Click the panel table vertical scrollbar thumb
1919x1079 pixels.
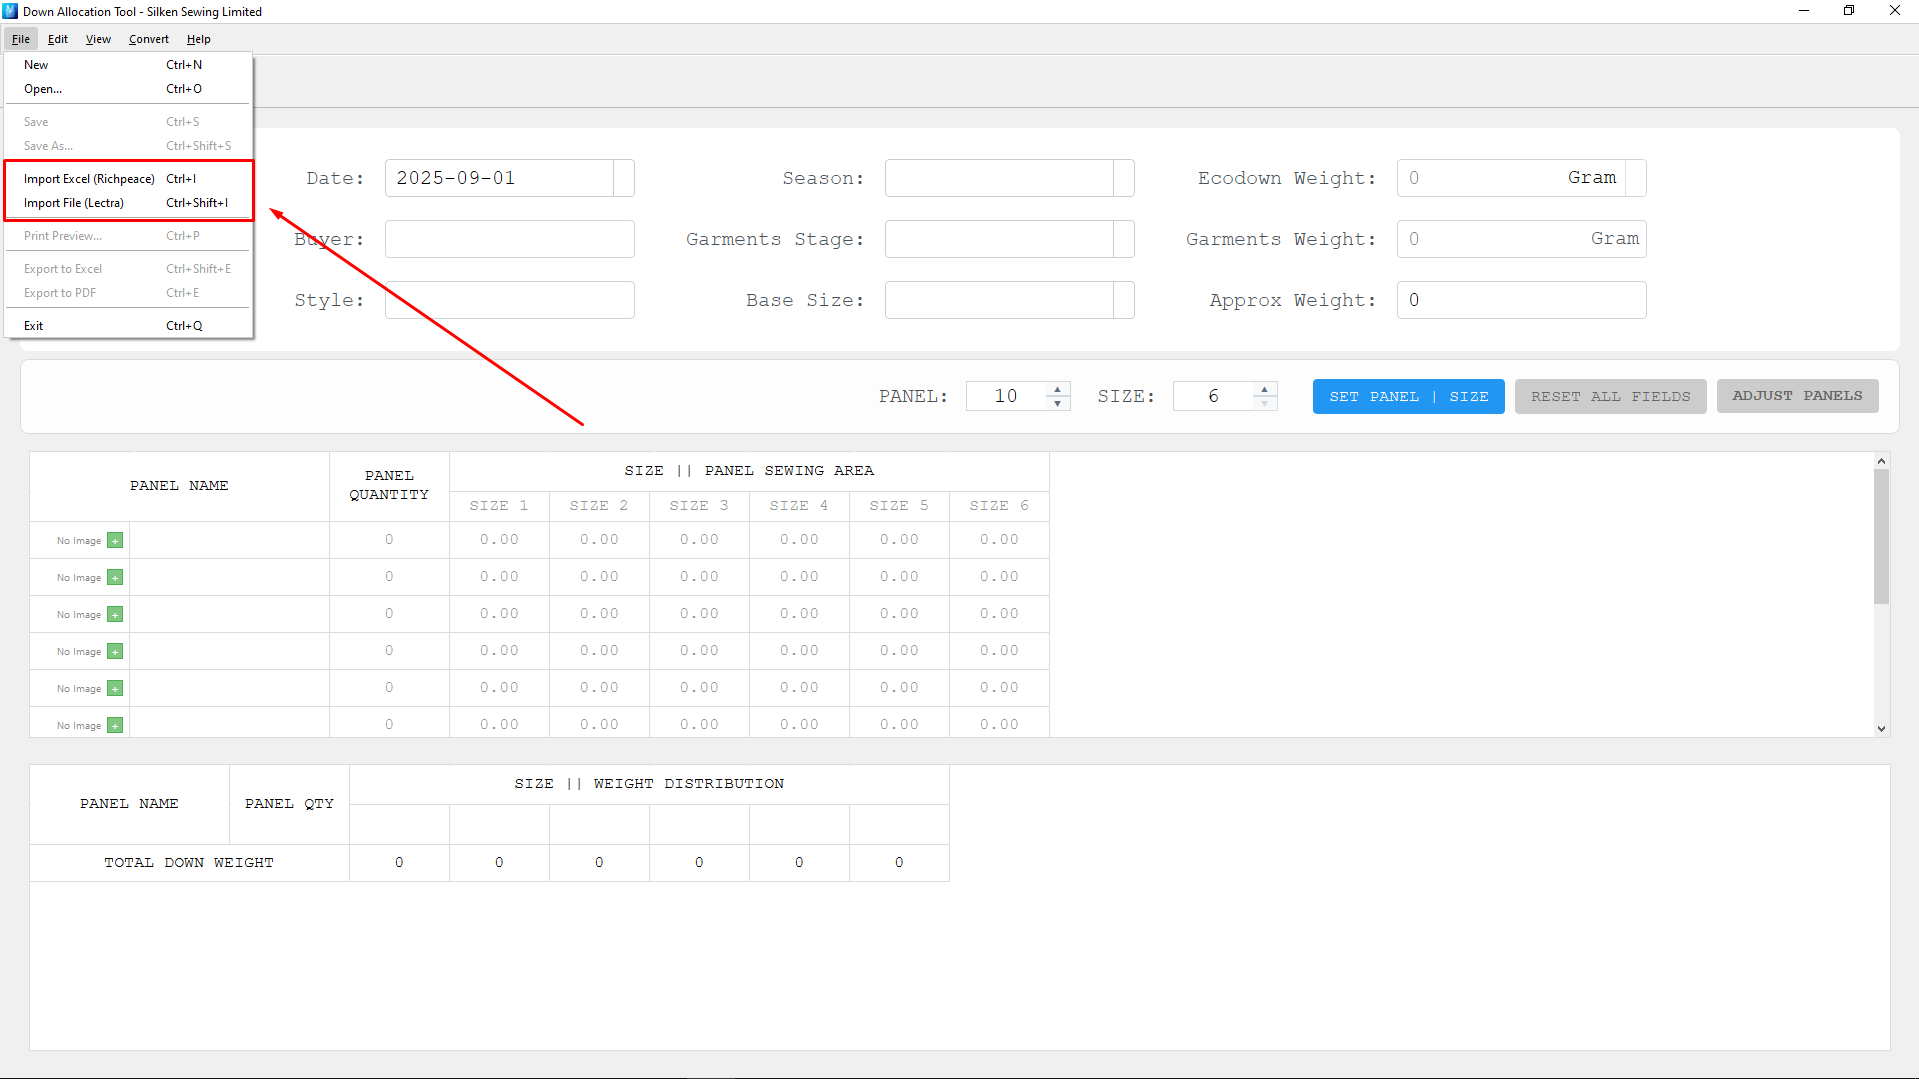[1881, 536]
